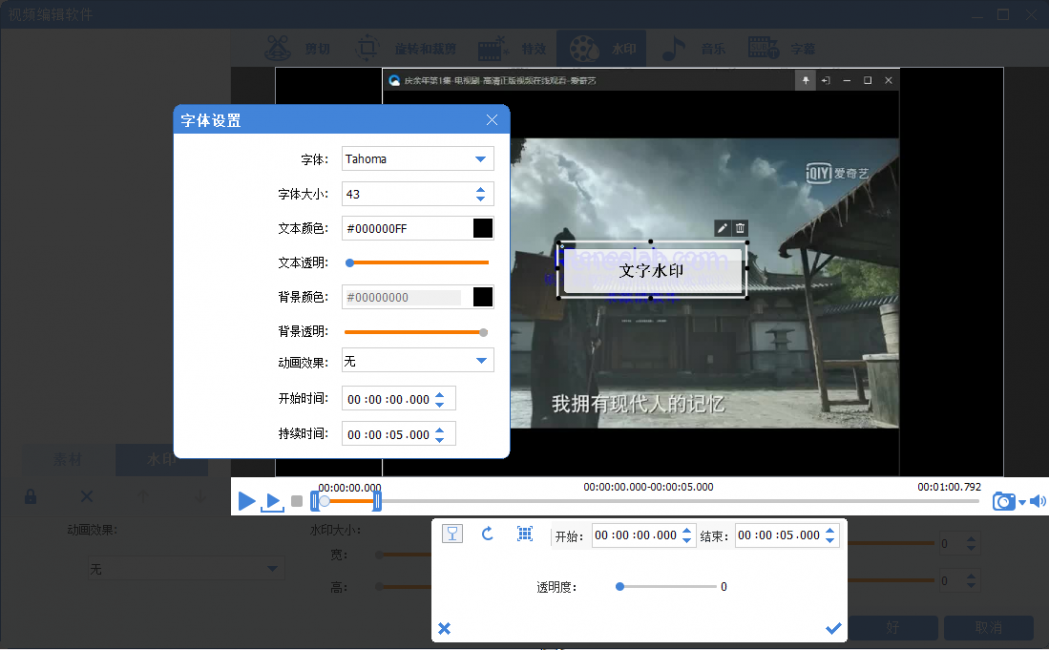
Task: Click the pencil edit icon above the watermark
Action: [722, 228]
